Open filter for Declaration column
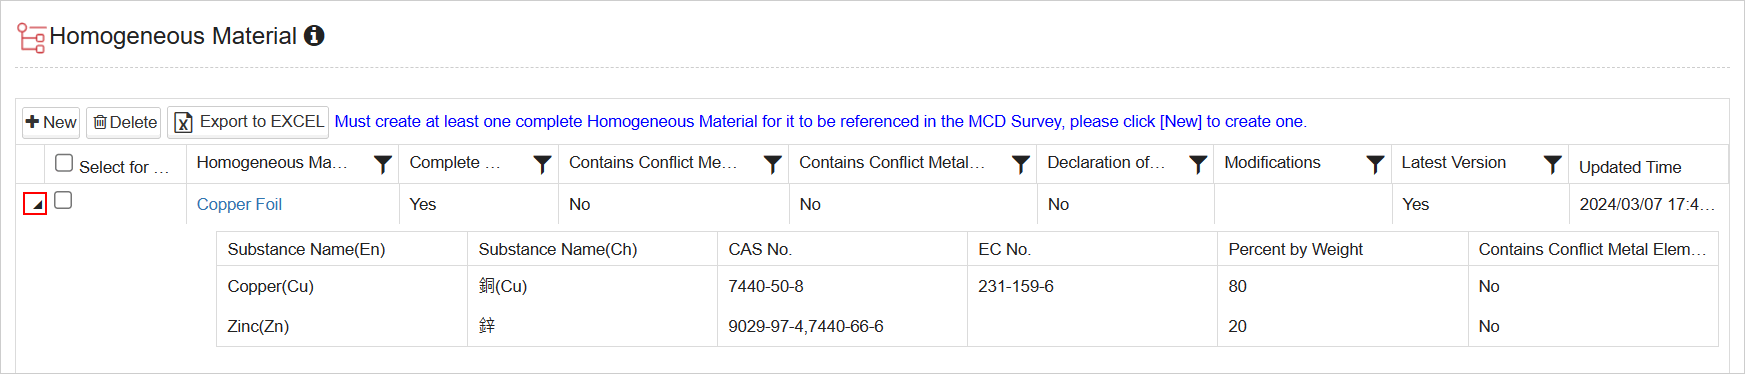The width and height of the screenshot is (1745, 374). tap(1197, 164)
